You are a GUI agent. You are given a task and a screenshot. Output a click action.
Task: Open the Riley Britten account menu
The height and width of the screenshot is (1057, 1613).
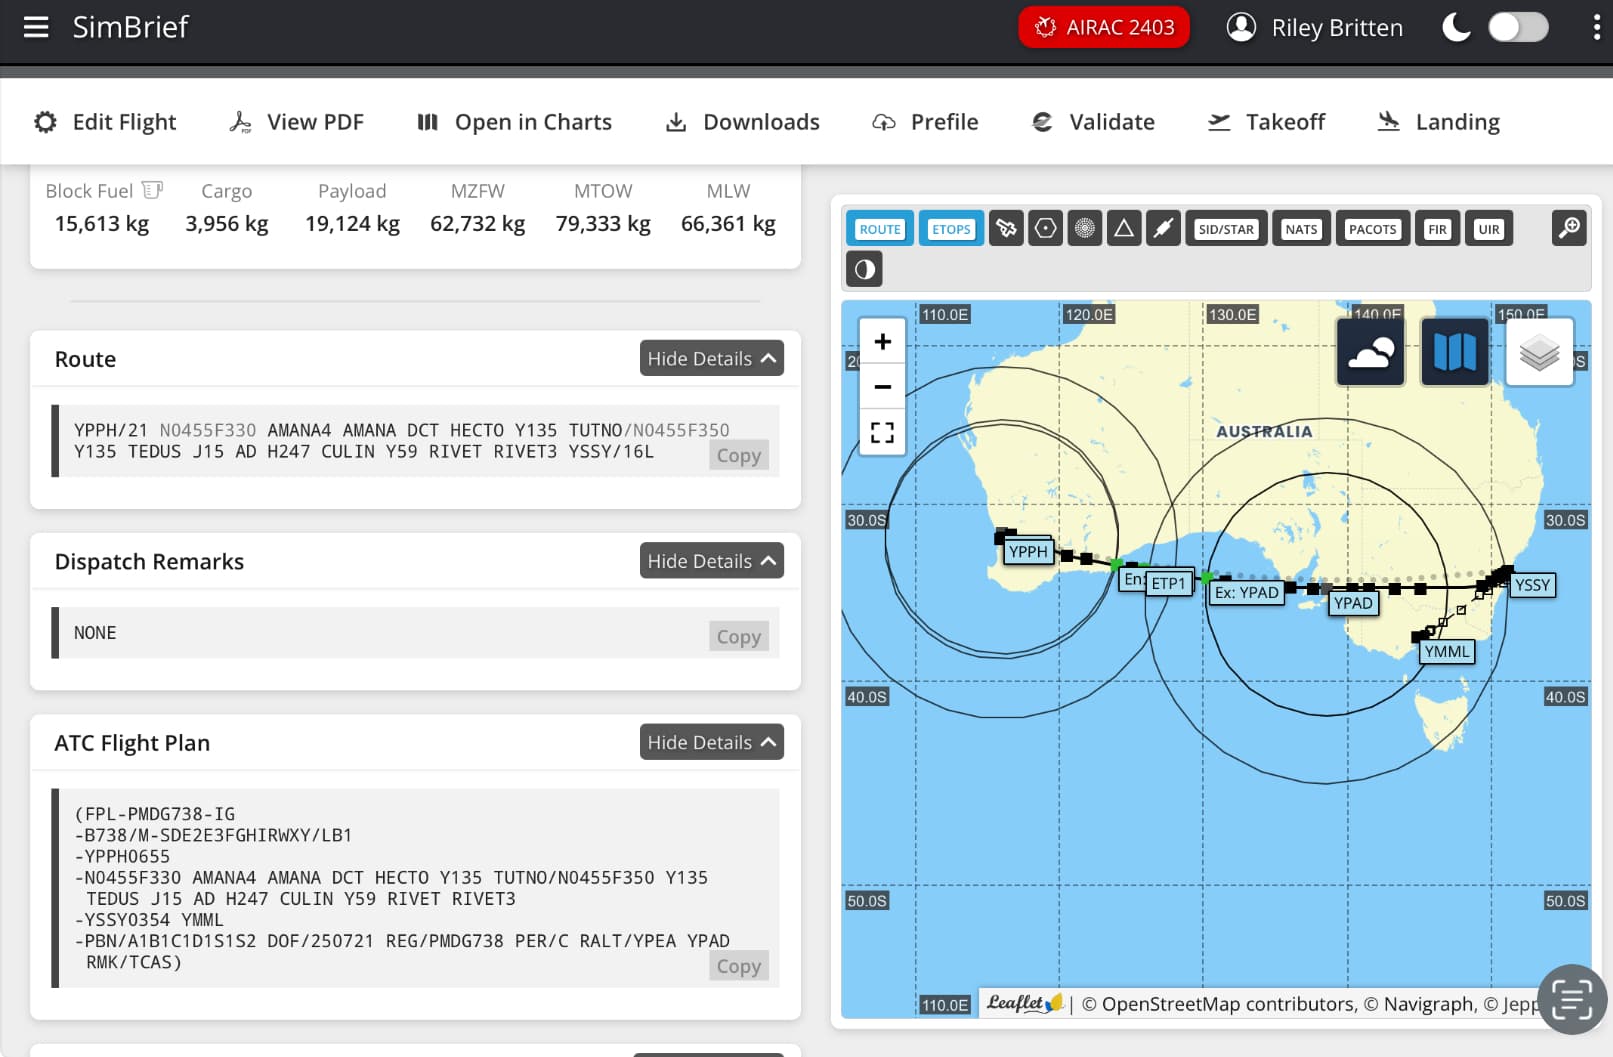1315,27
